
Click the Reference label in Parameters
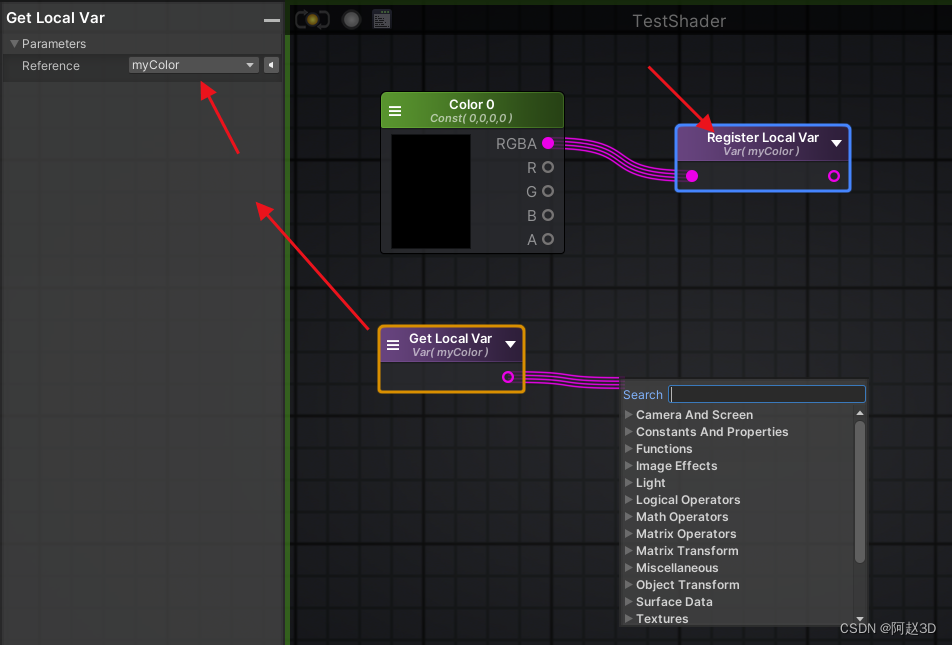(x=51, y=66)
